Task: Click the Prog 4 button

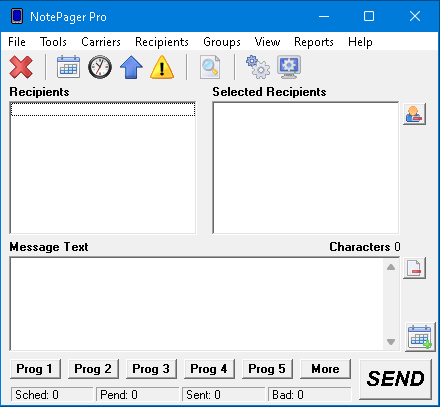Action: [209, 369]
